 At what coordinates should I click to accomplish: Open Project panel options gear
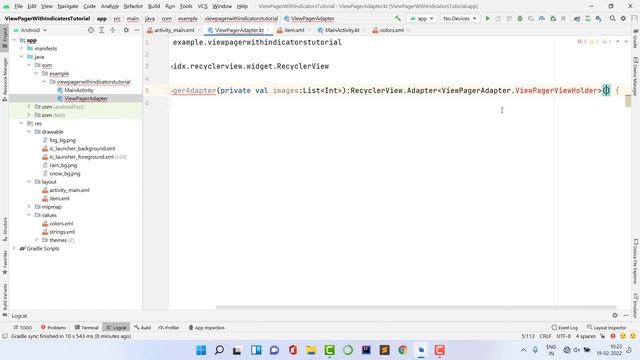point(126,30)
